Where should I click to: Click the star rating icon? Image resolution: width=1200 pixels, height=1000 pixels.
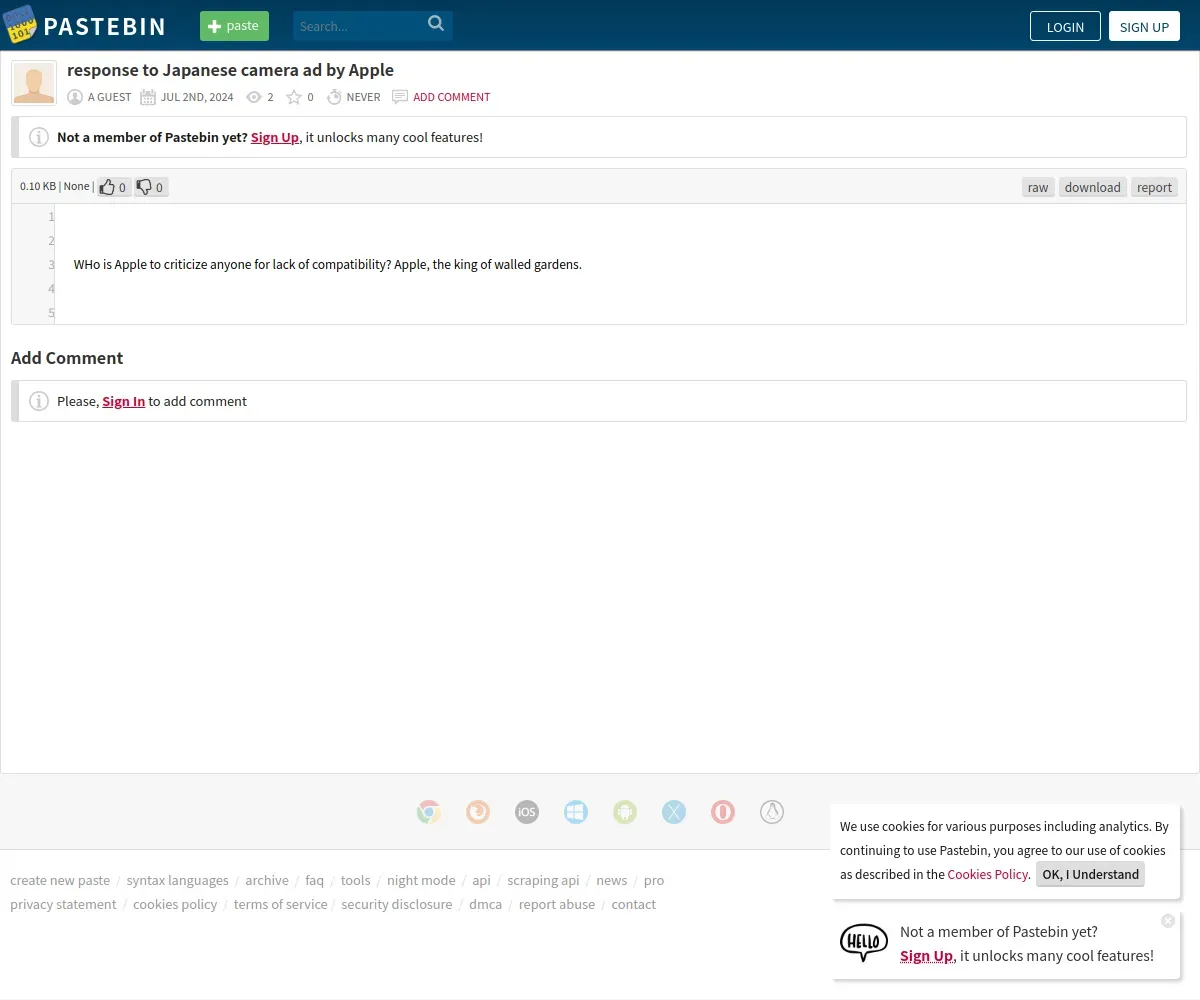click(294, 97)
